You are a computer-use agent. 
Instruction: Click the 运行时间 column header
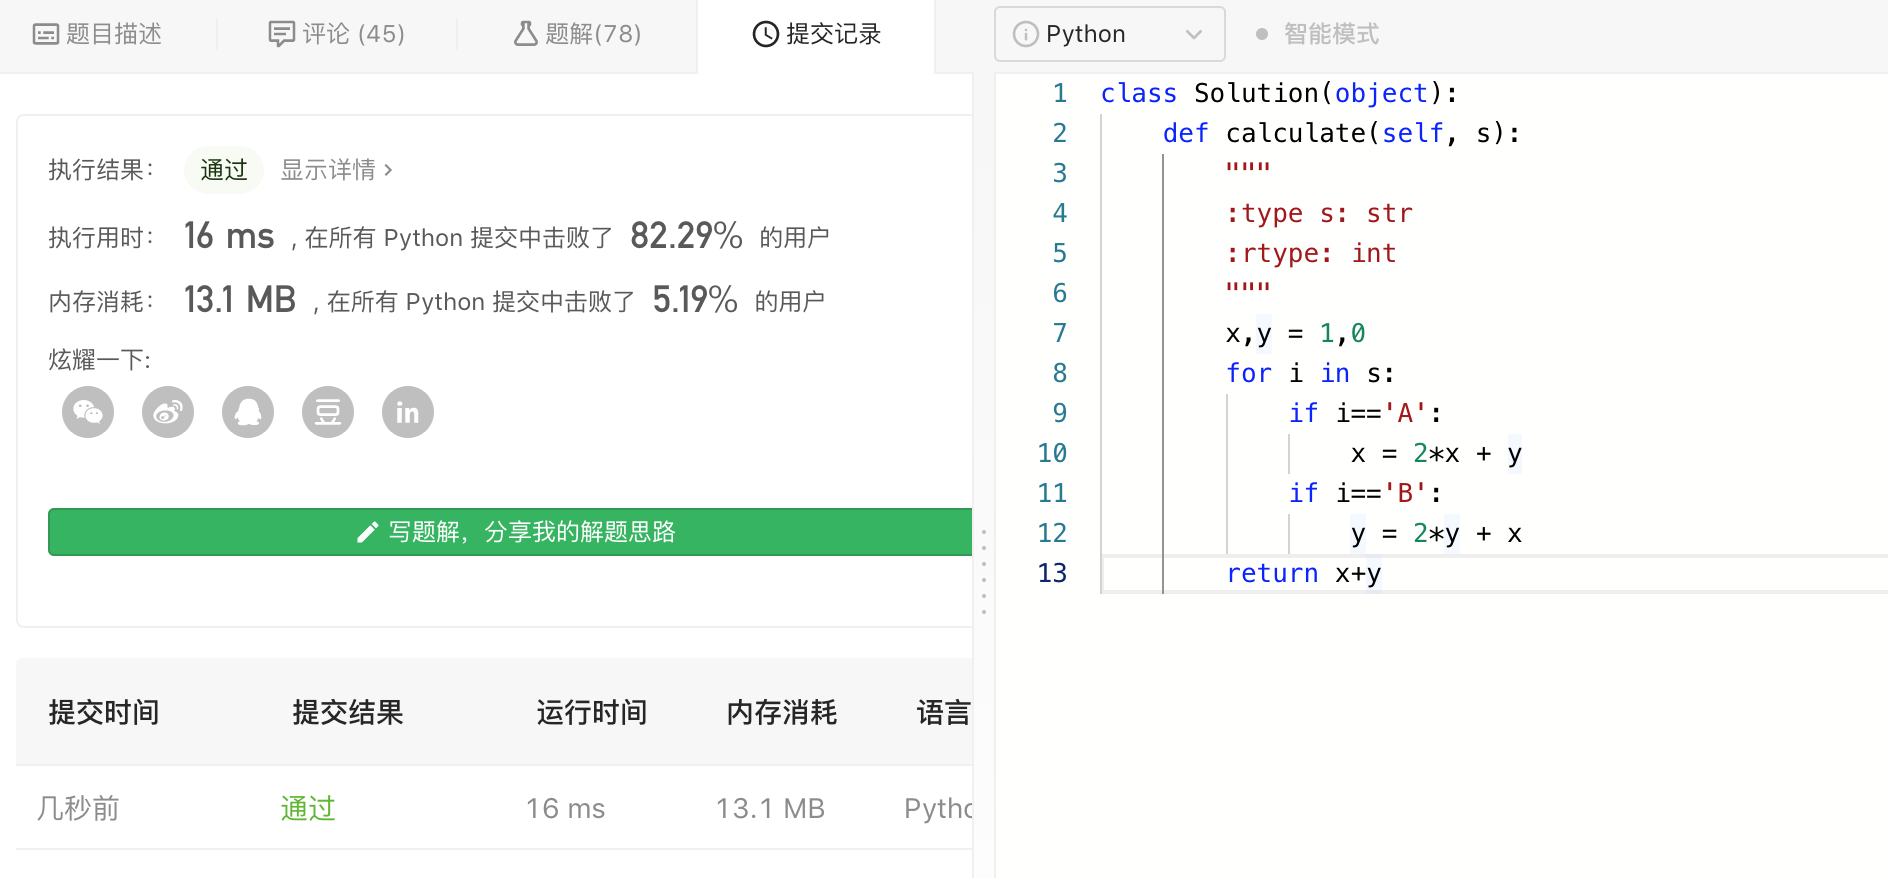coord(592,712)
